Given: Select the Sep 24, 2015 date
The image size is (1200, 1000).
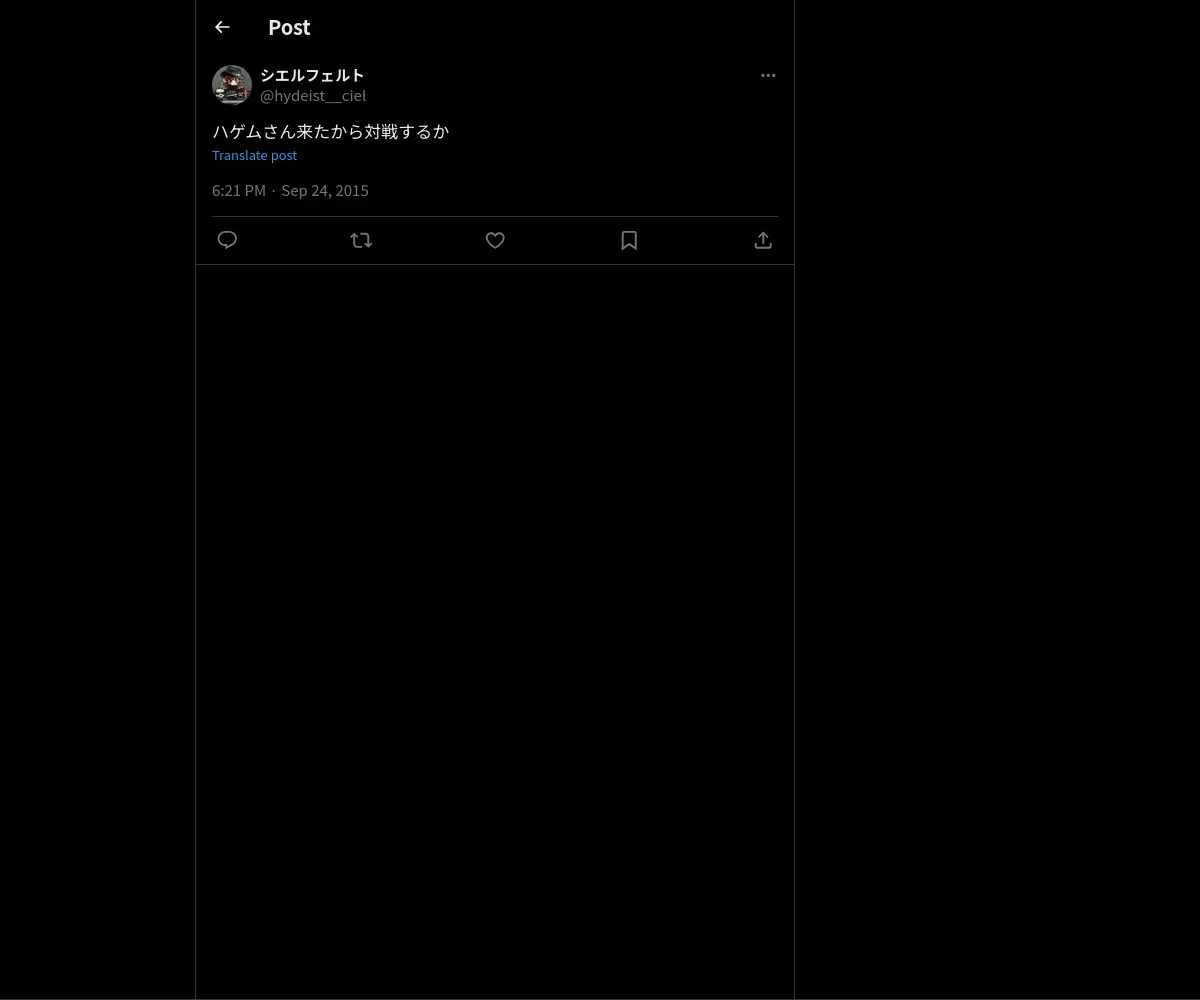Looking at the screenshot, I should 325,190.
